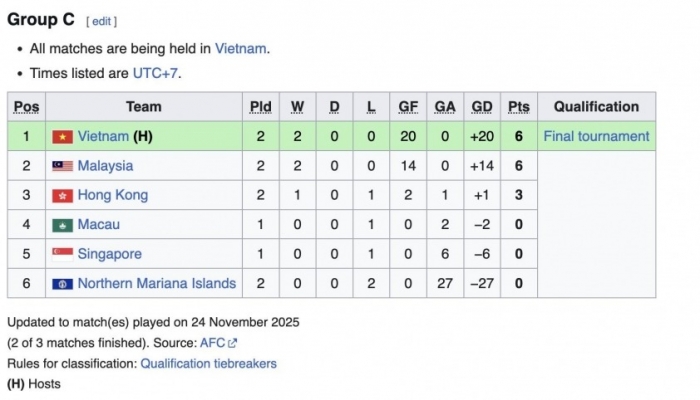This screenshot has width=700, height=400.
Task: Click the Malaysia flag icon
Action: pyautogui.click(x=62, y=166)
